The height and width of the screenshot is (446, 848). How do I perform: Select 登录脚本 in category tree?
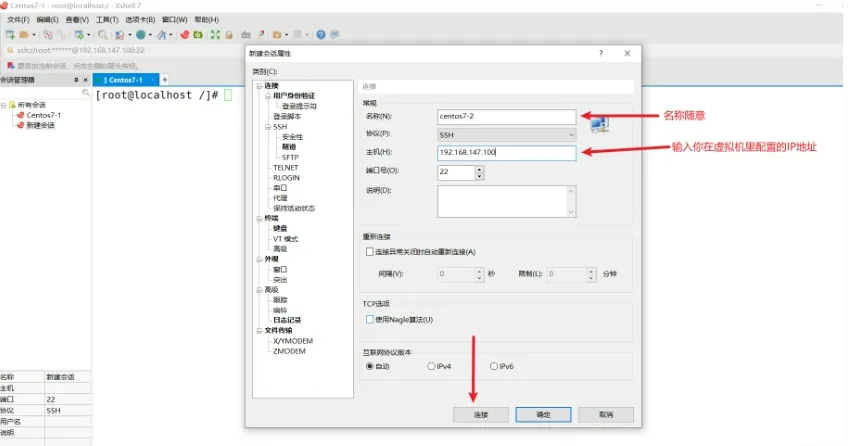(x=287, y=116)
